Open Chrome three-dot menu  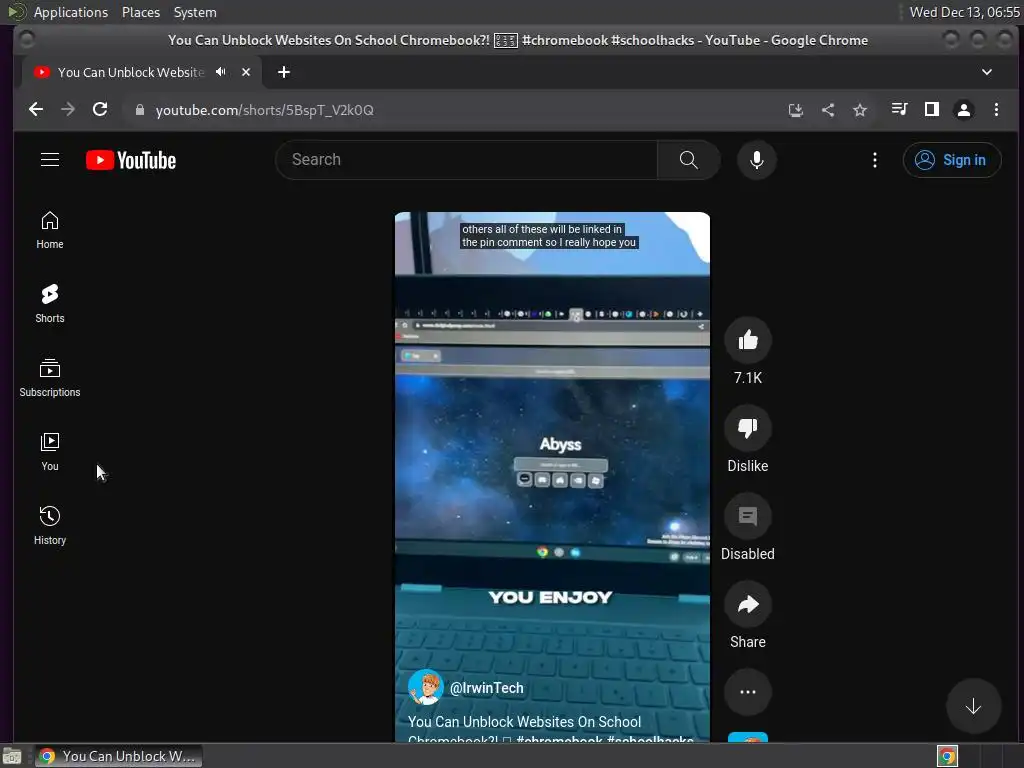click(x=996, y=110)
